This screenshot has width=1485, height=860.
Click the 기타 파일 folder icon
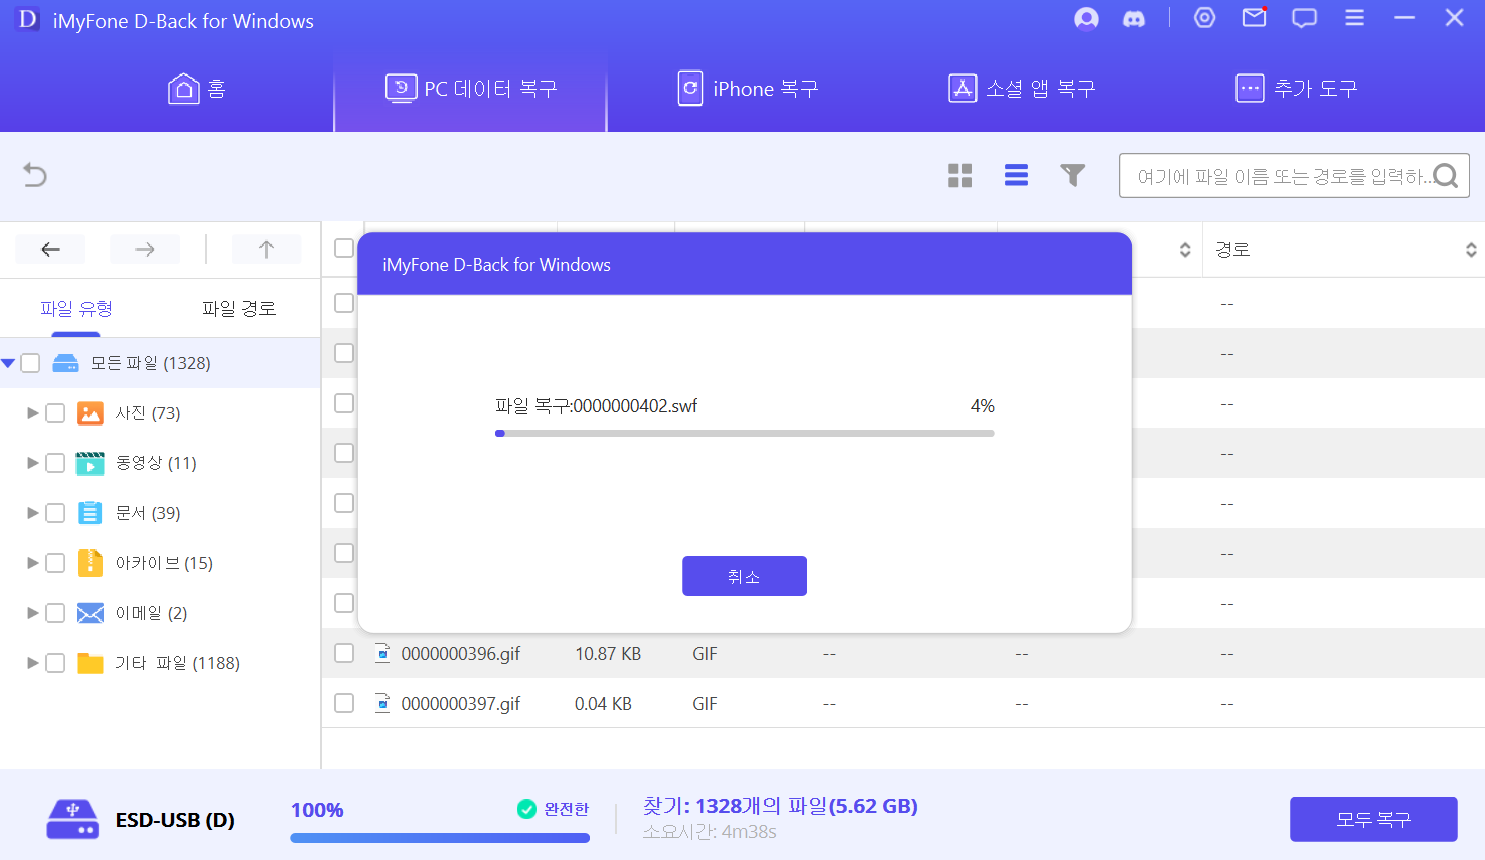90,663
